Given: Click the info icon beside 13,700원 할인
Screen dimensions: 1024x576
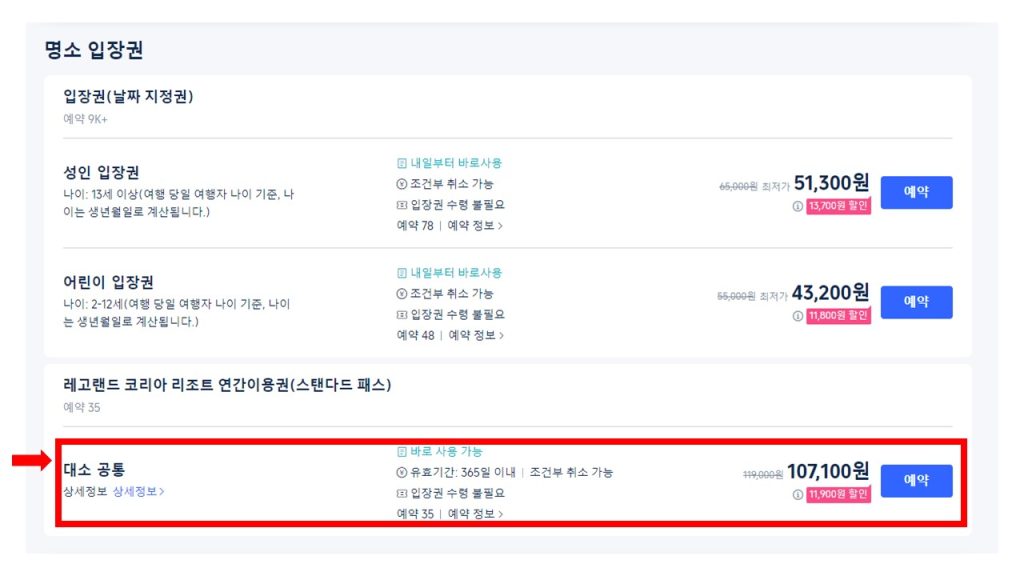Looking at the screenshot, I should [x=798, y=206].
